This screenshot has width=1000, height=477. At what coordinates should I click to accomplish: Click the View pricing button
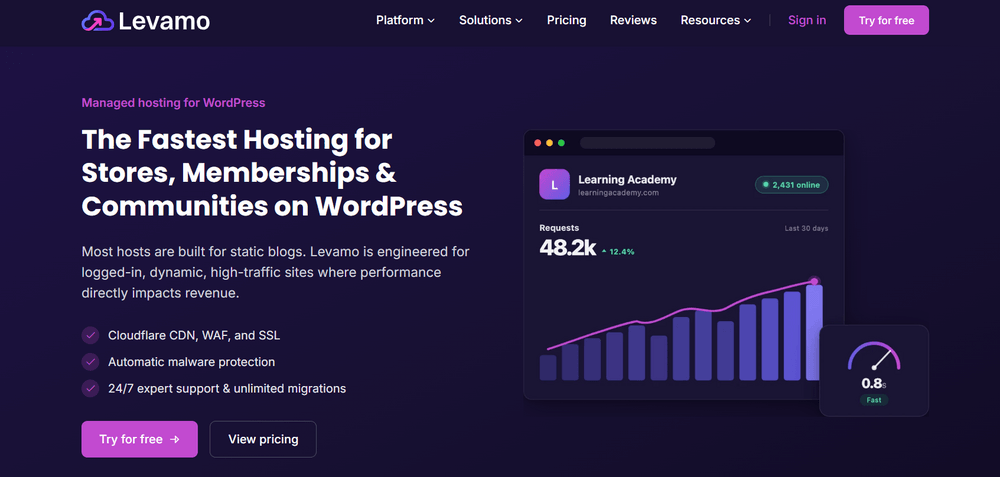[x=263, y=439]
